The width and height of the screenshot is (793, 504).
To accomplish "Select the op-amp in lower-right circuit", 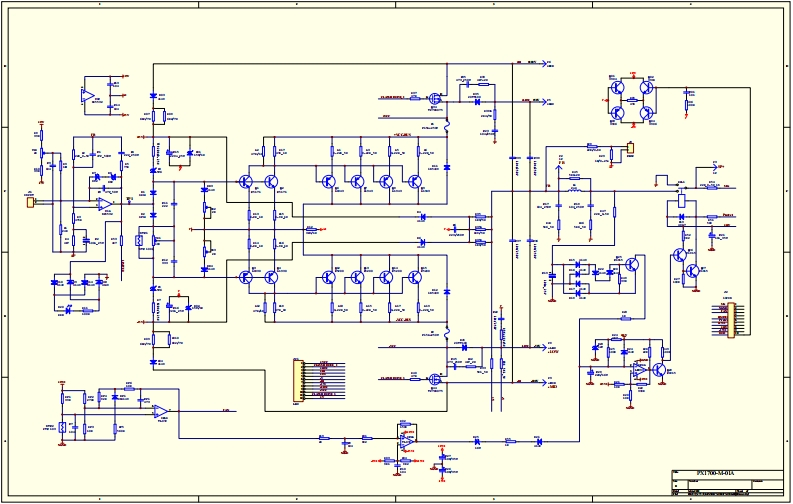I will click(x=639, y=369).
